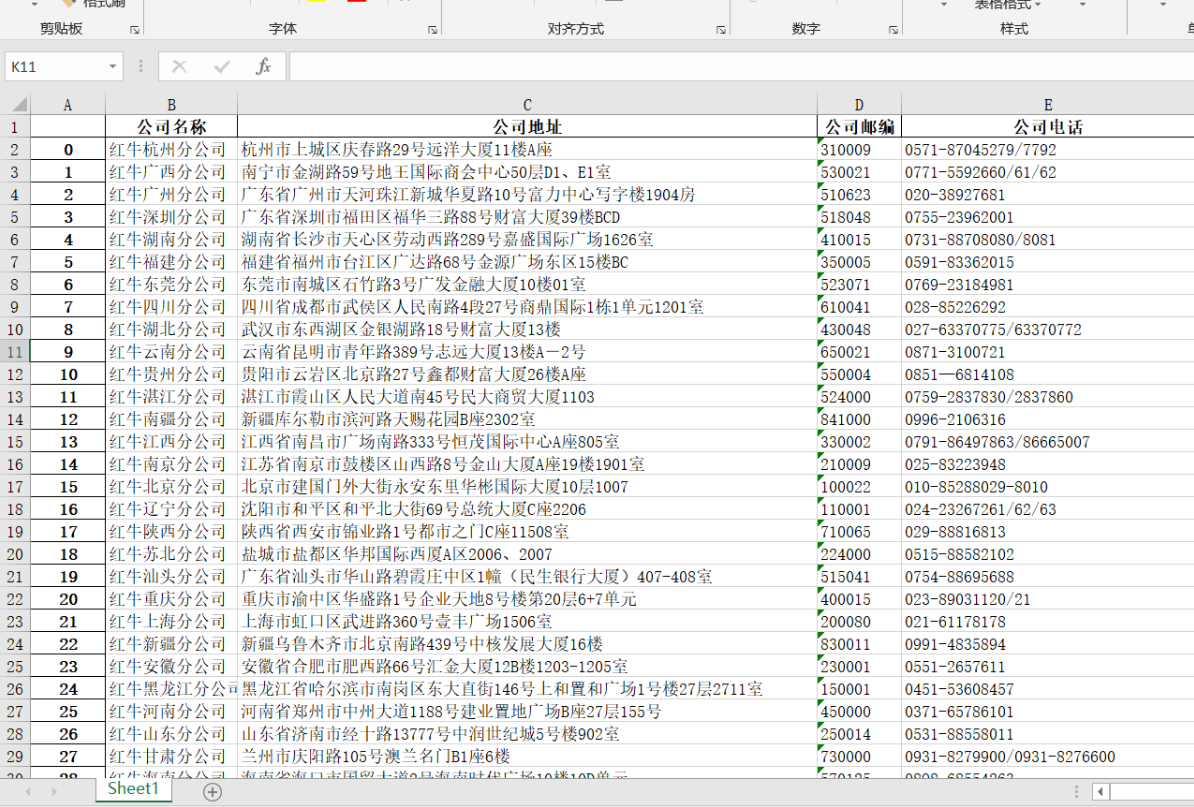This screenshot has height=807, width=1194.
Task: Open the Alignment (对齐方式) dialog launcher
Action: tap(721, 30)
